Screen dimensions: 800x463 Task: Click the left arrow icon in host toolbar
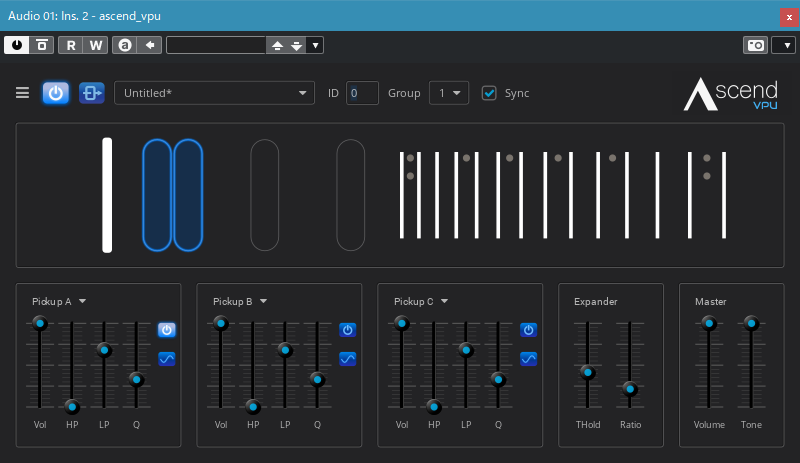[x=149, y=45]
